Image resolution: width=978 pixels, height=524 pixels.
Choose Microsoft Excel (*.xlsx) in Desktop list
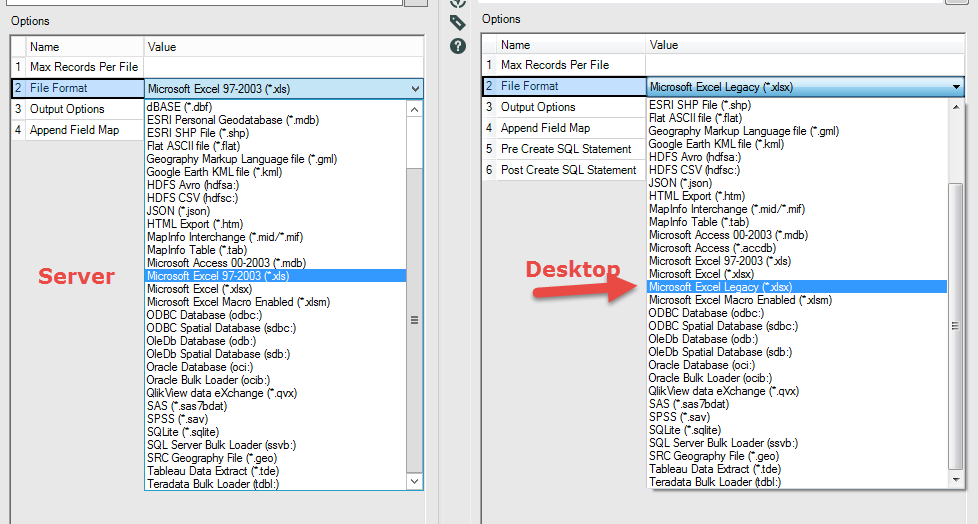[x=701, y=274]
